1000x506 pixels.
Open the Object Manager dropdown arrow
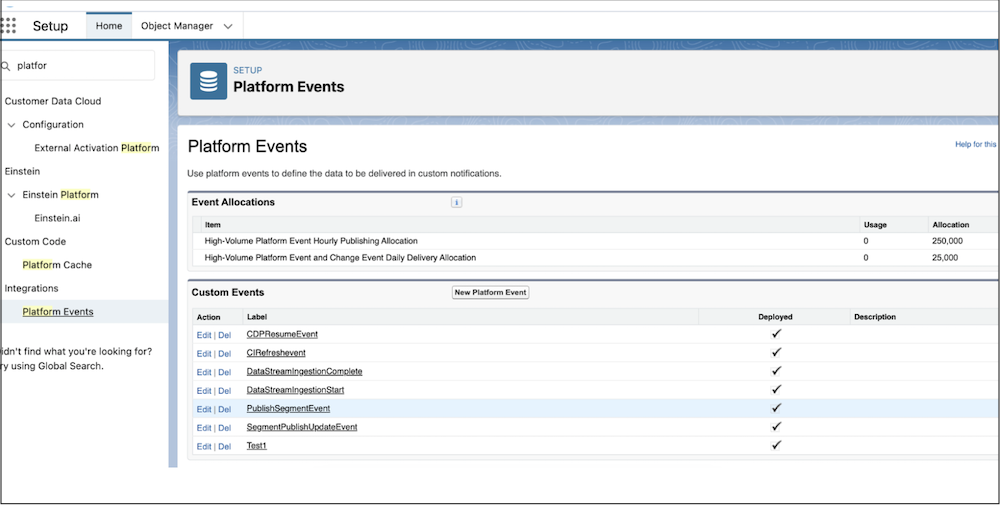pos(228,26)
